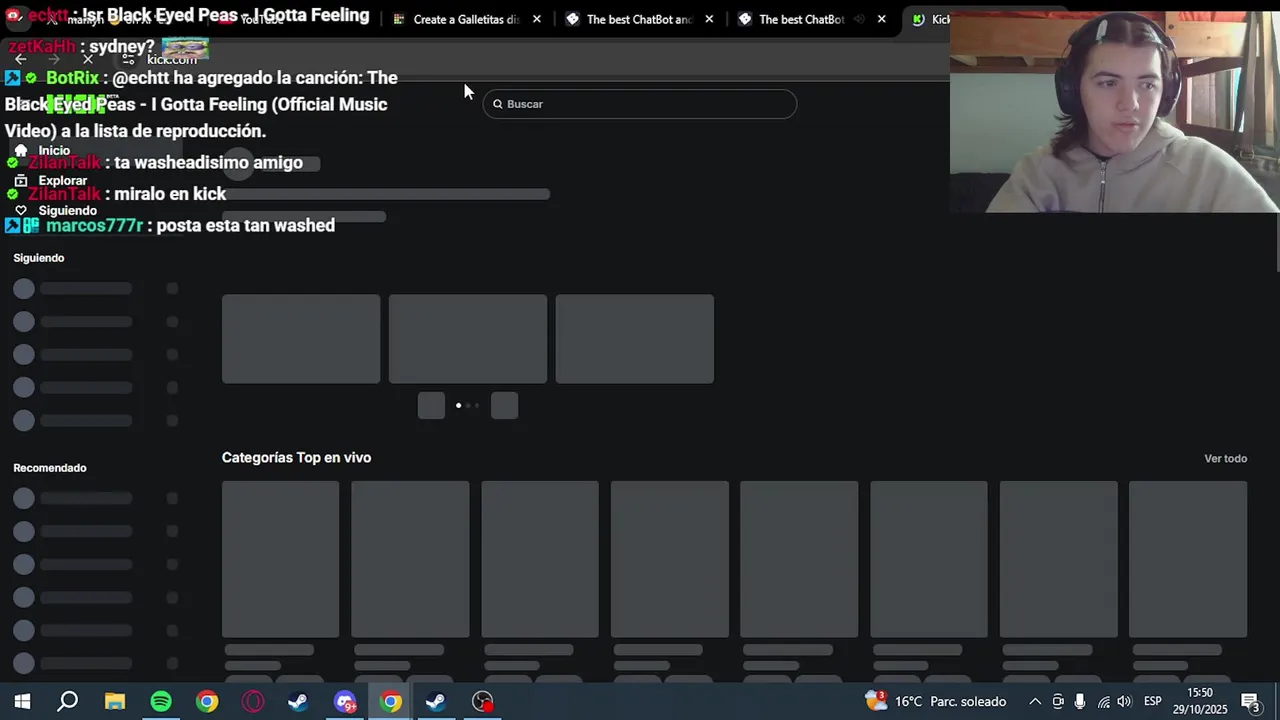
Task: Stop the page loading with X button
Action: click(88, 59)
